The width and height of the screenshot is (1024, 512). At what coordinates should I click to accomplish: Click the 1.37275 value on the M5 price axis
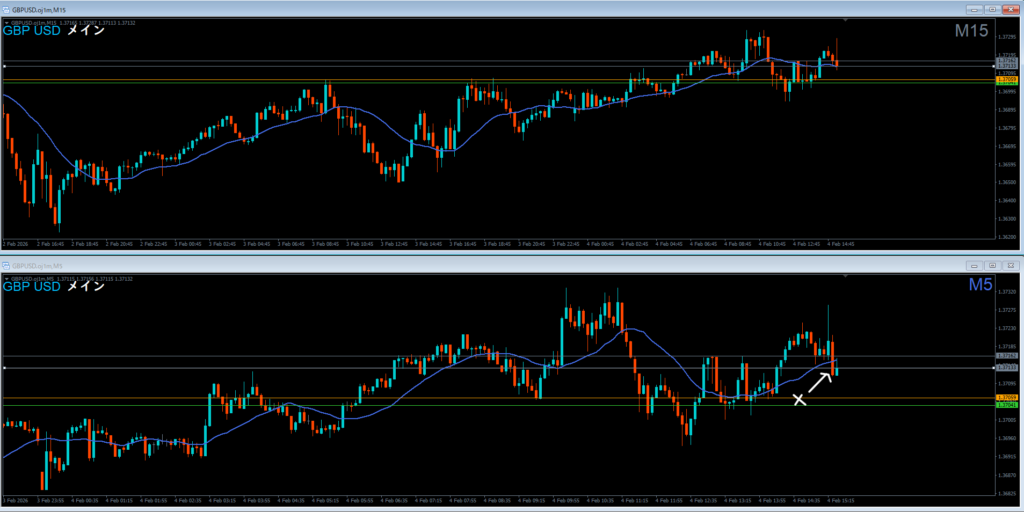(x=1006, y=311)
